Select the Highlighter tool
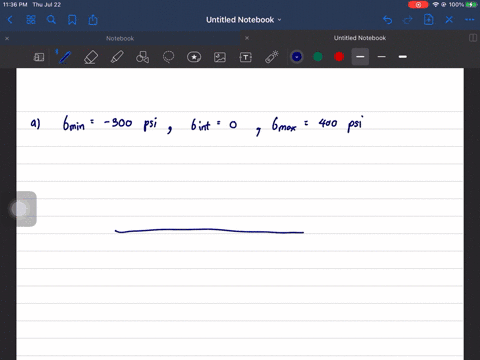The width and height of the screenshot is (480, 360). [x=117, y=57]
